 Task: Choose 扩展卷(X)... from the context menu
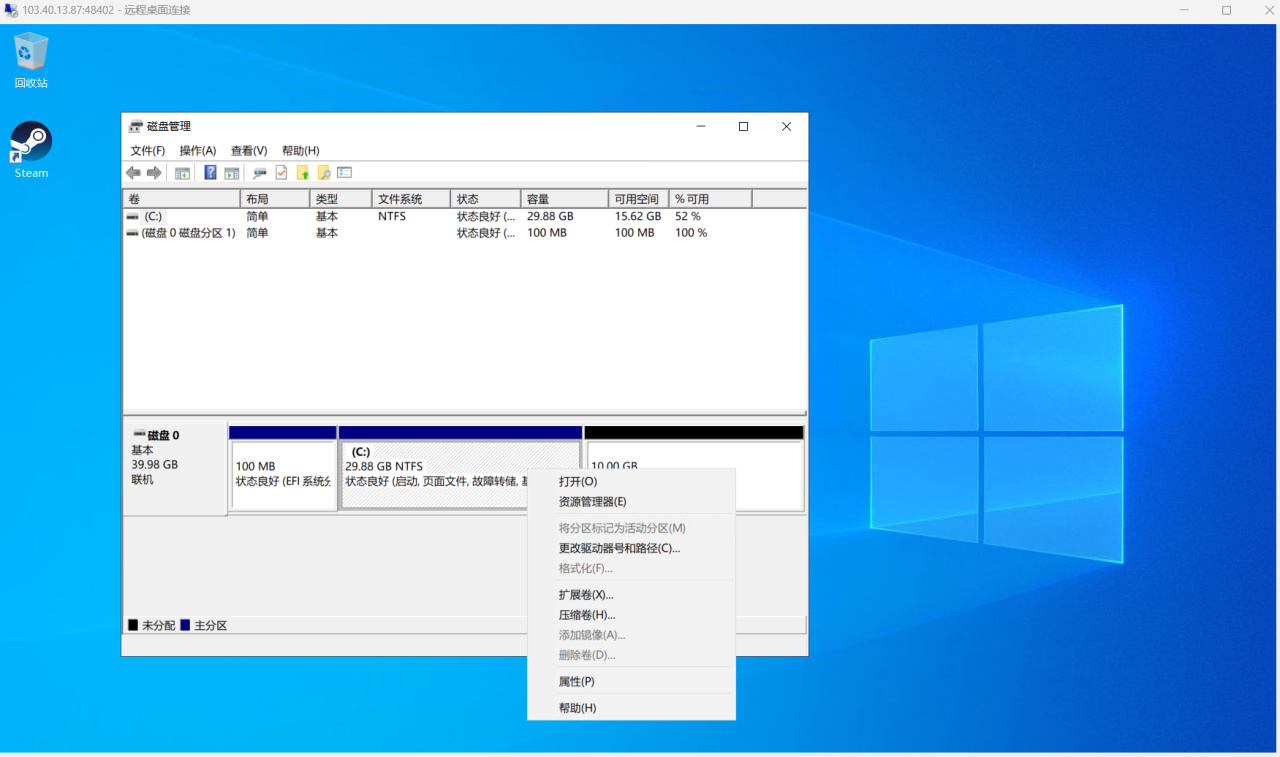[x=586, y=595]
